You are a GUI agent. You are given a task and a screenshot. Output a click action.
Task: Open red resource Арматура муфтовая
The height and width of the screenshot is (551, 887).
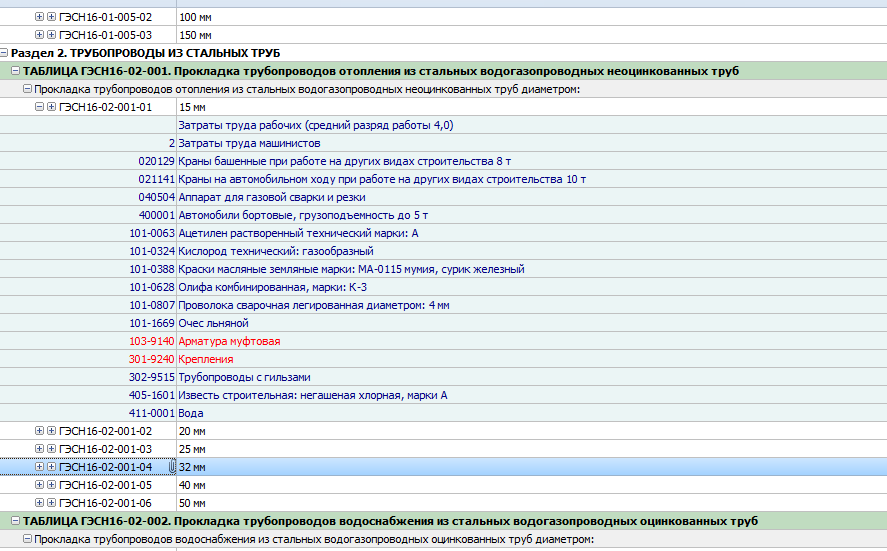pyautogui.click(x=229, y=341)
